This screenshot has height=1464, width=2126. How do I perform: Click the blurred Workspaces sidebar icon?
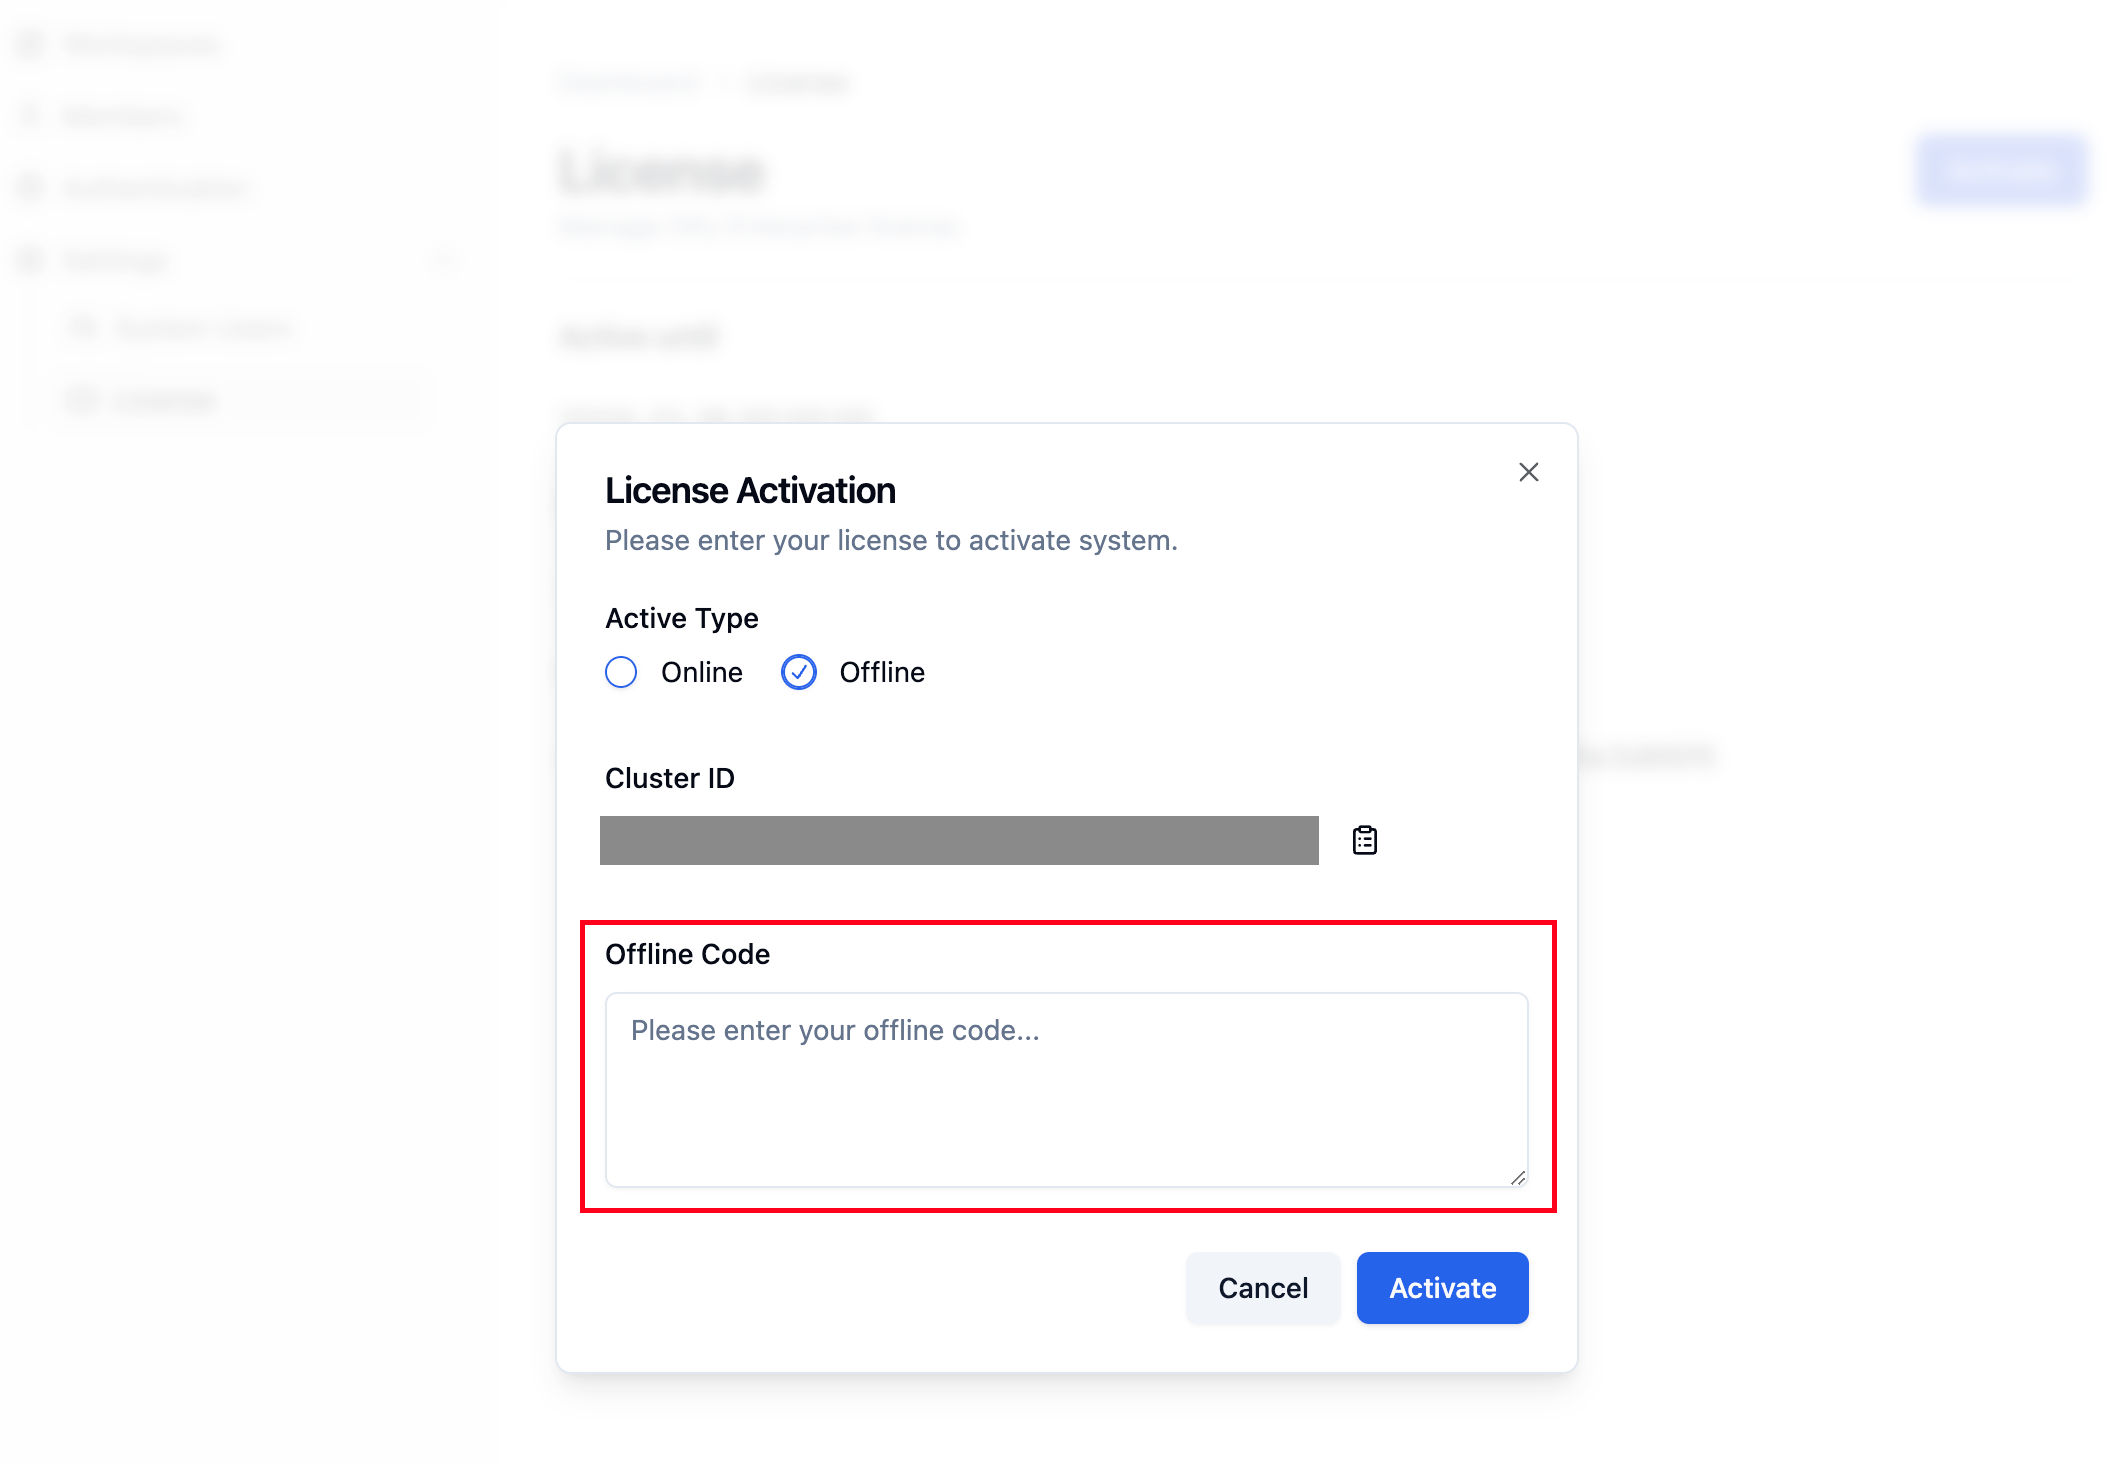(31, 45)
